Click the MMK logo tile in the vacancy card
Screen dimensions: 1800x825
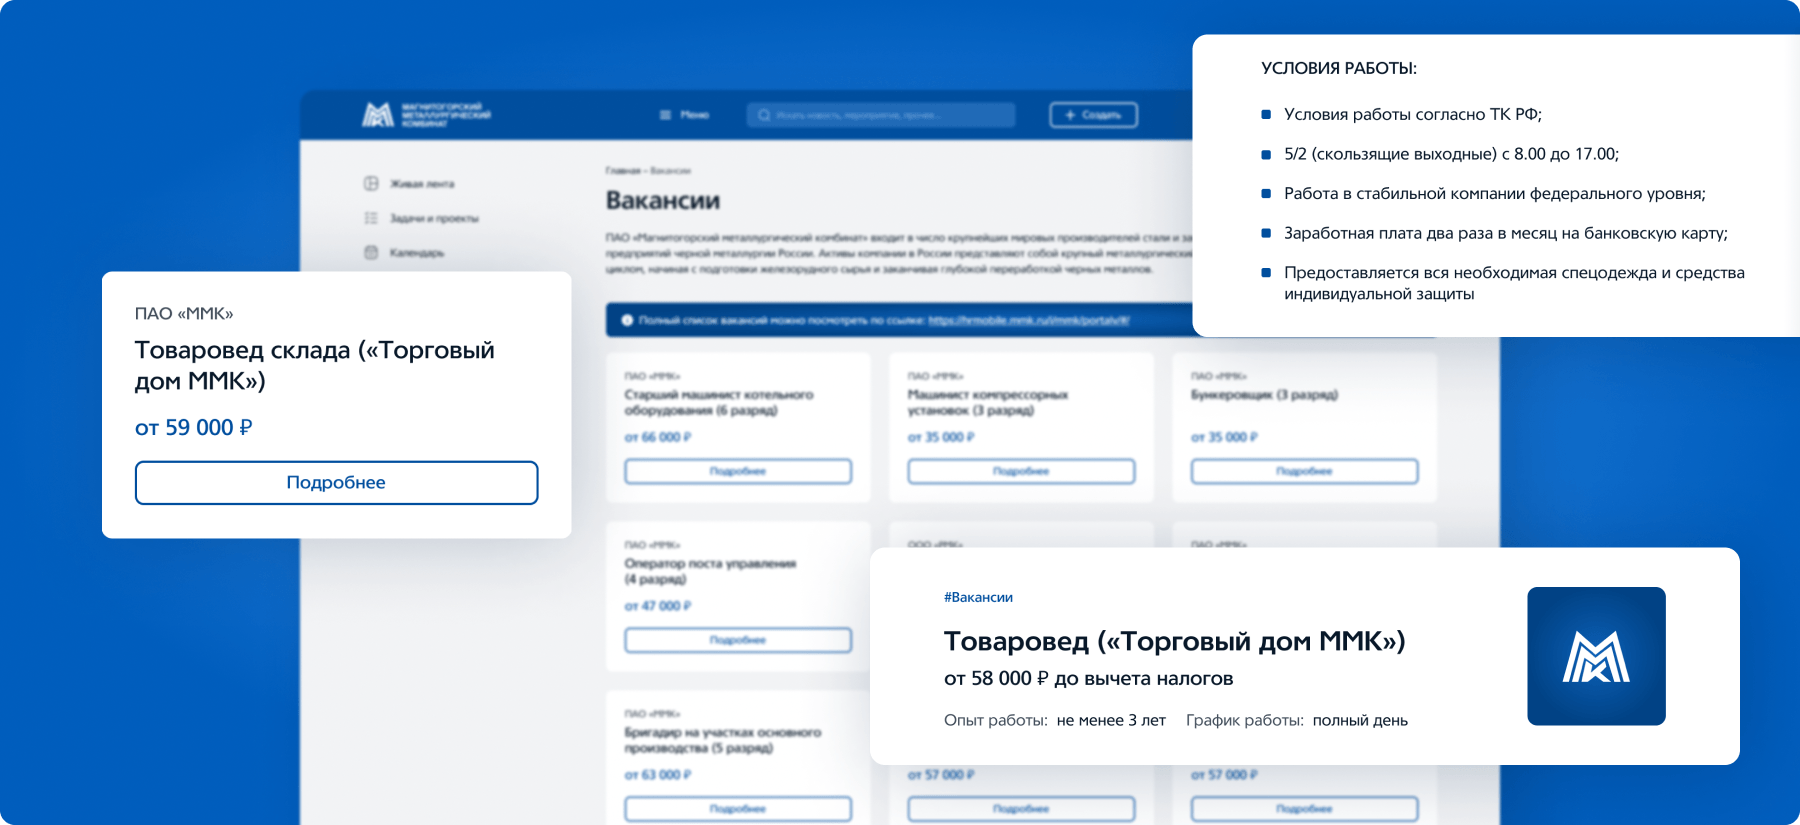[x=1596, y=656]
